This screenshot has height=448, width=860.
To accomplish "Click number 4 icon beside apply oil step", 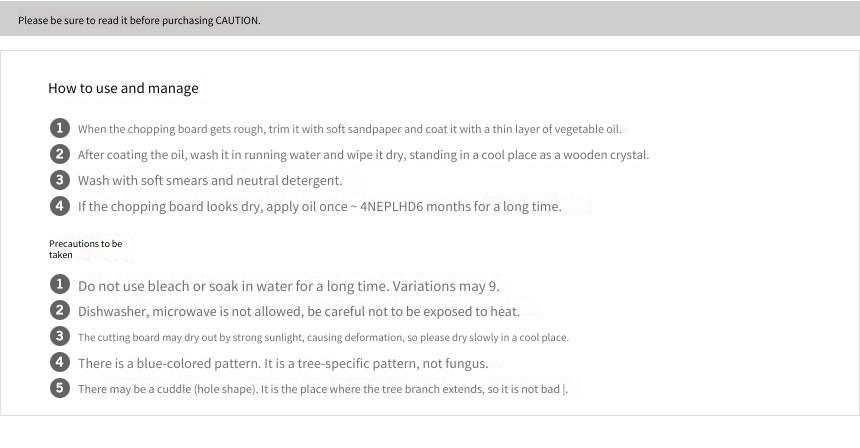I will 60,206.
